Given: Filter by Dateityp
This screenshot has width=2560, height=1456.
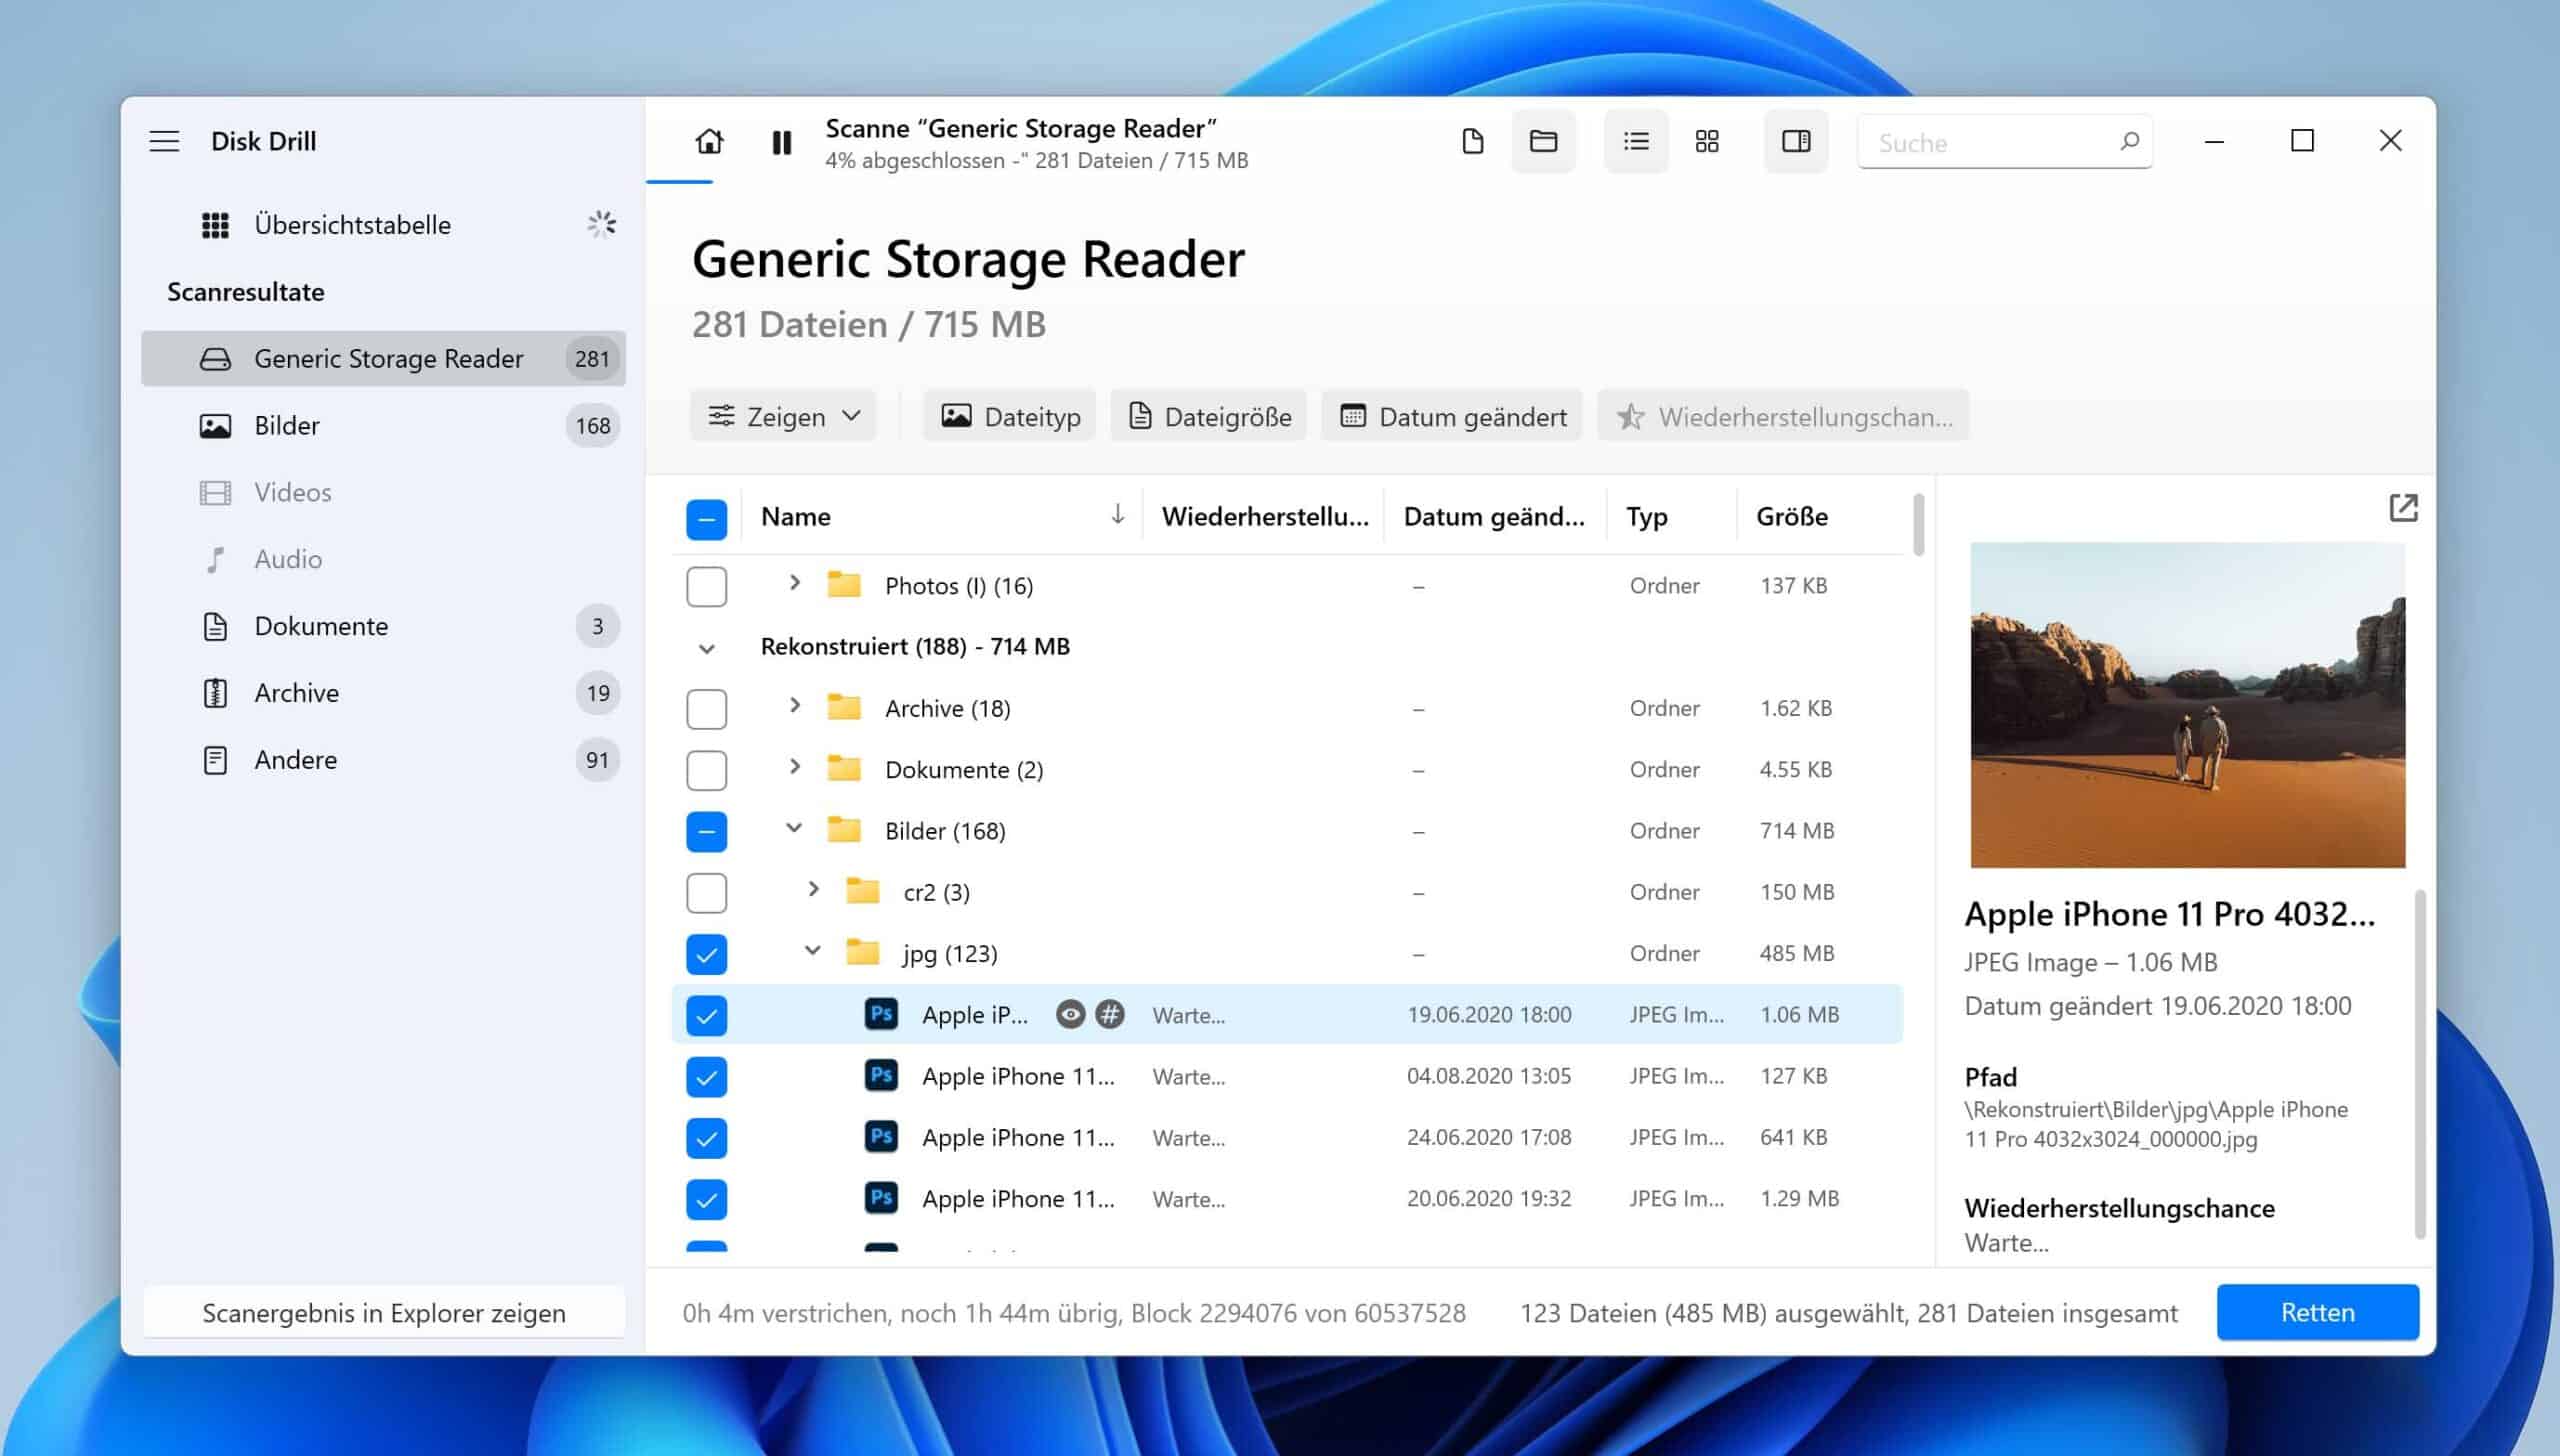Looking at the screenshot, I should coord(1010,416).
